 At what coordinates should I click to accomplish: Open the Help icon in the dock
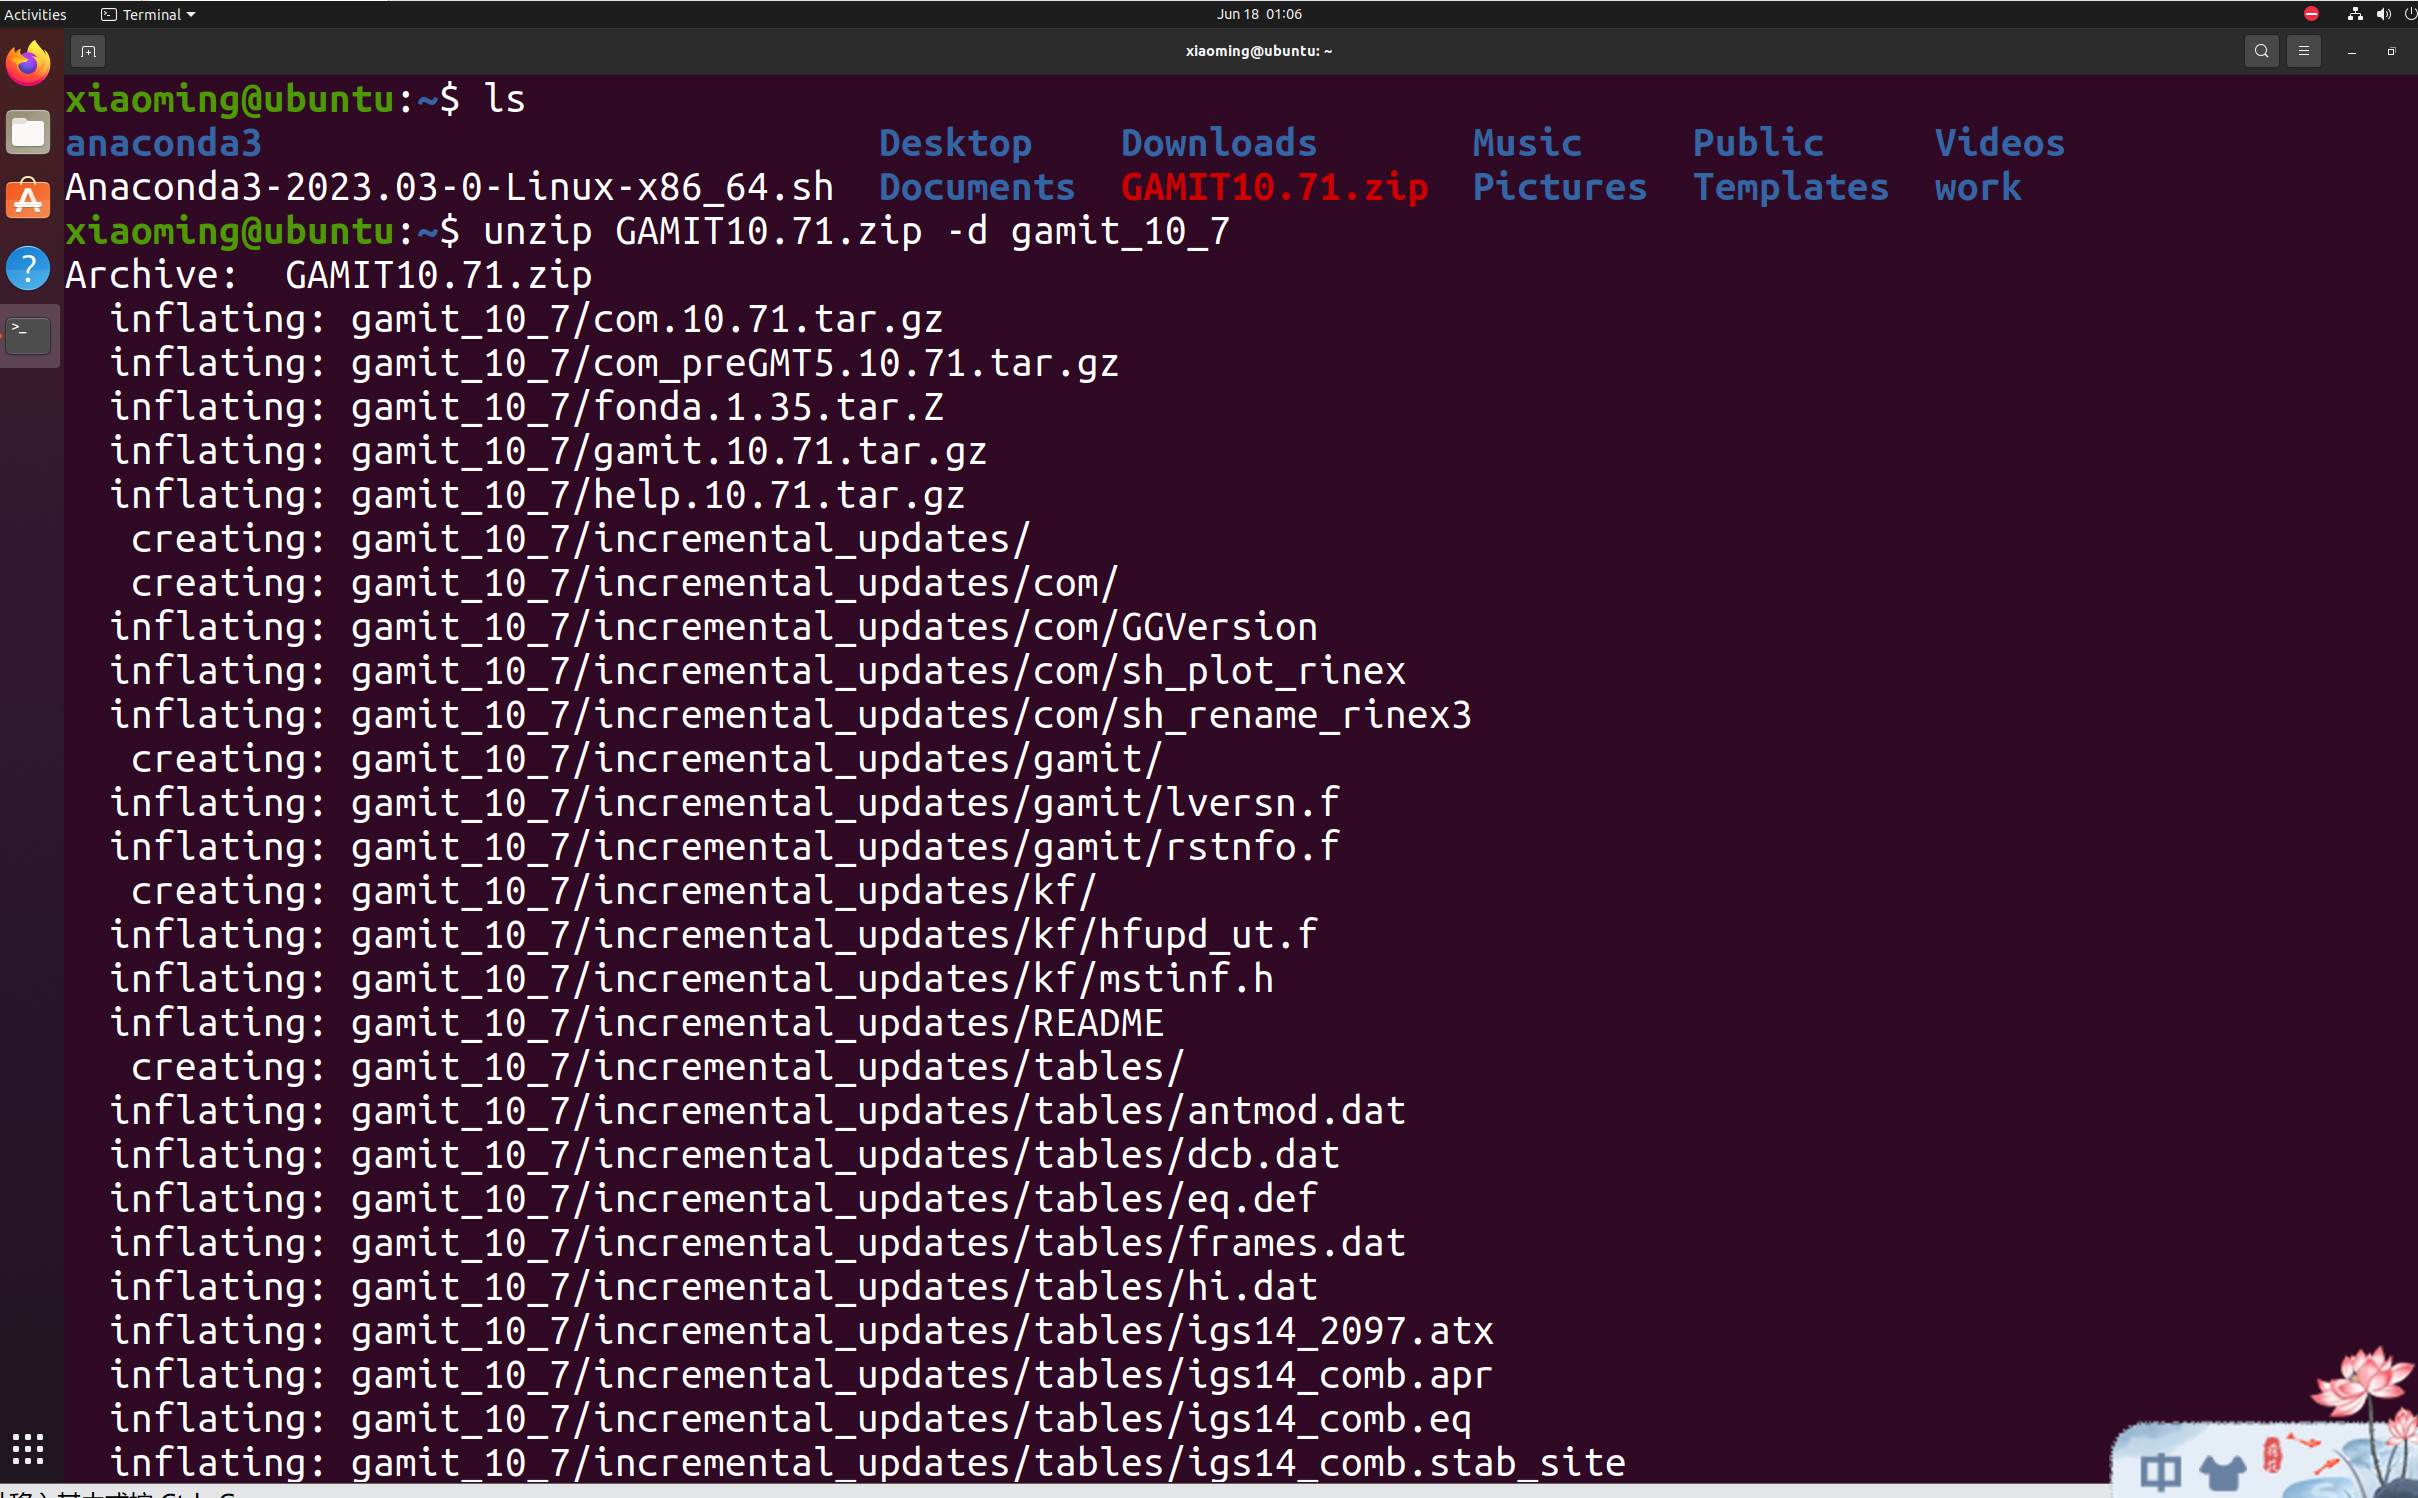[28, 268]
